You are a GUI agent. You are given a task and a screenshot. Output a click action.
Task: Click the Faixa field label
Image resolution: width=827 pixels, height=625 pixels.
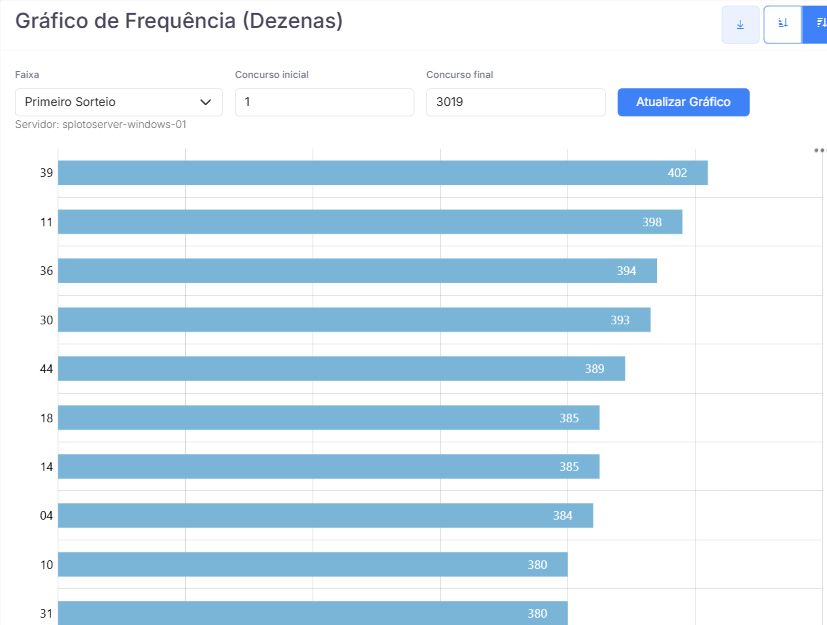click(27, 74)
